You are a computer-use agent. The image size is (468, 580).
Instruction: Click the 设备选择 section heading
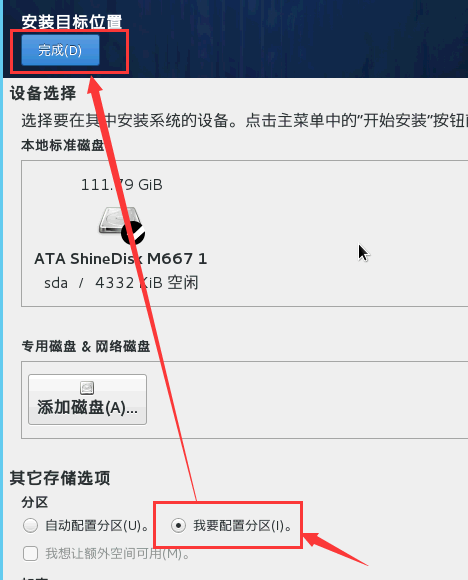coord(43,93)
